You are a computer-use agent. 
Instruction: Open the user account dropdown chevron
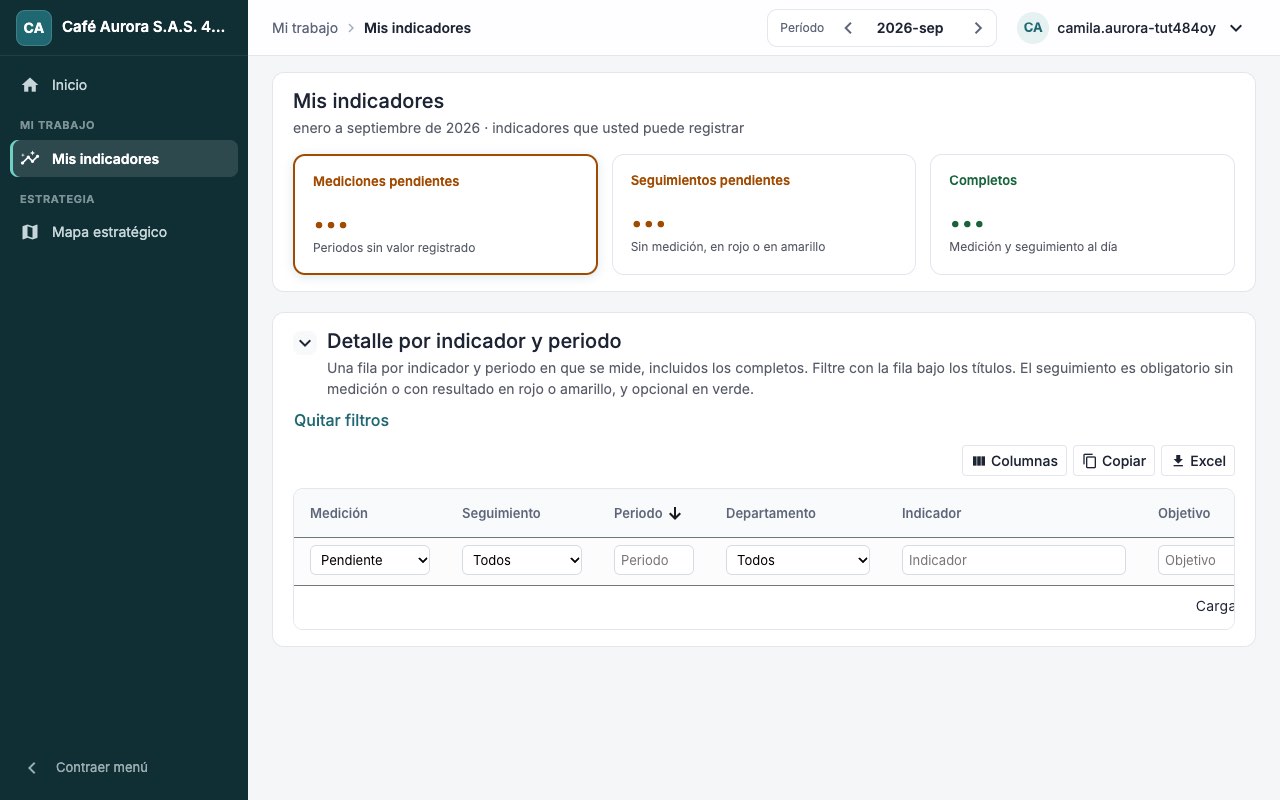(1236, 28)
